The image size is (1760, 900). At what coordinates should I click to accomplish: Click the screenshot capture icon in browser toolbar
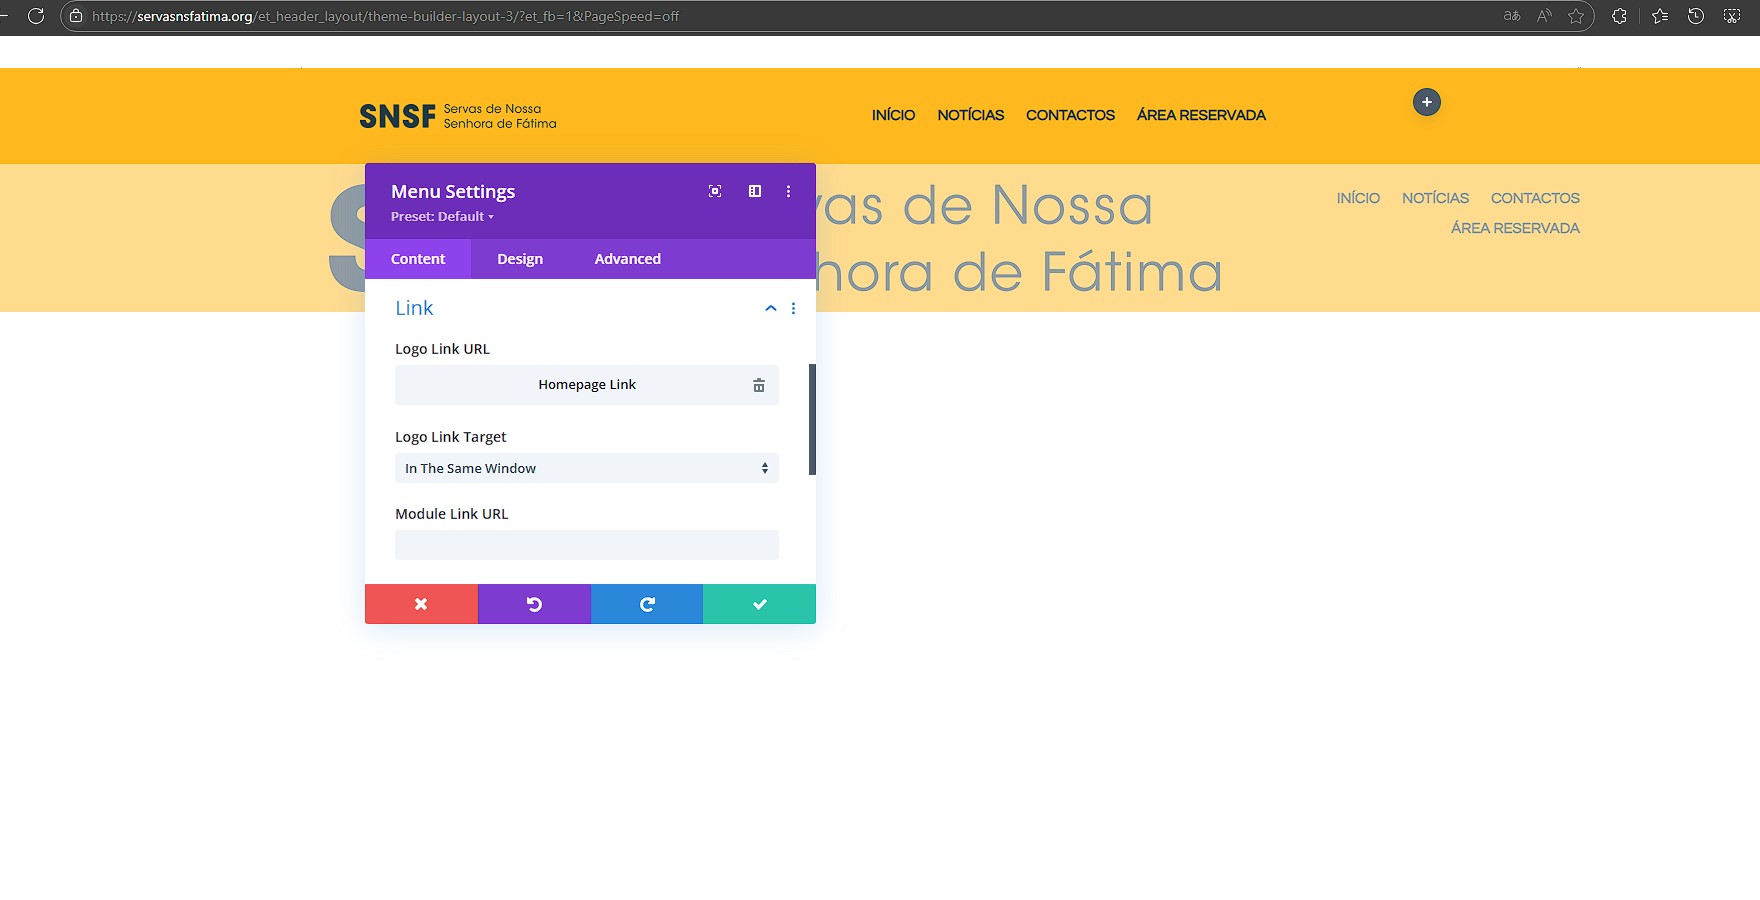coord(1732,16)
